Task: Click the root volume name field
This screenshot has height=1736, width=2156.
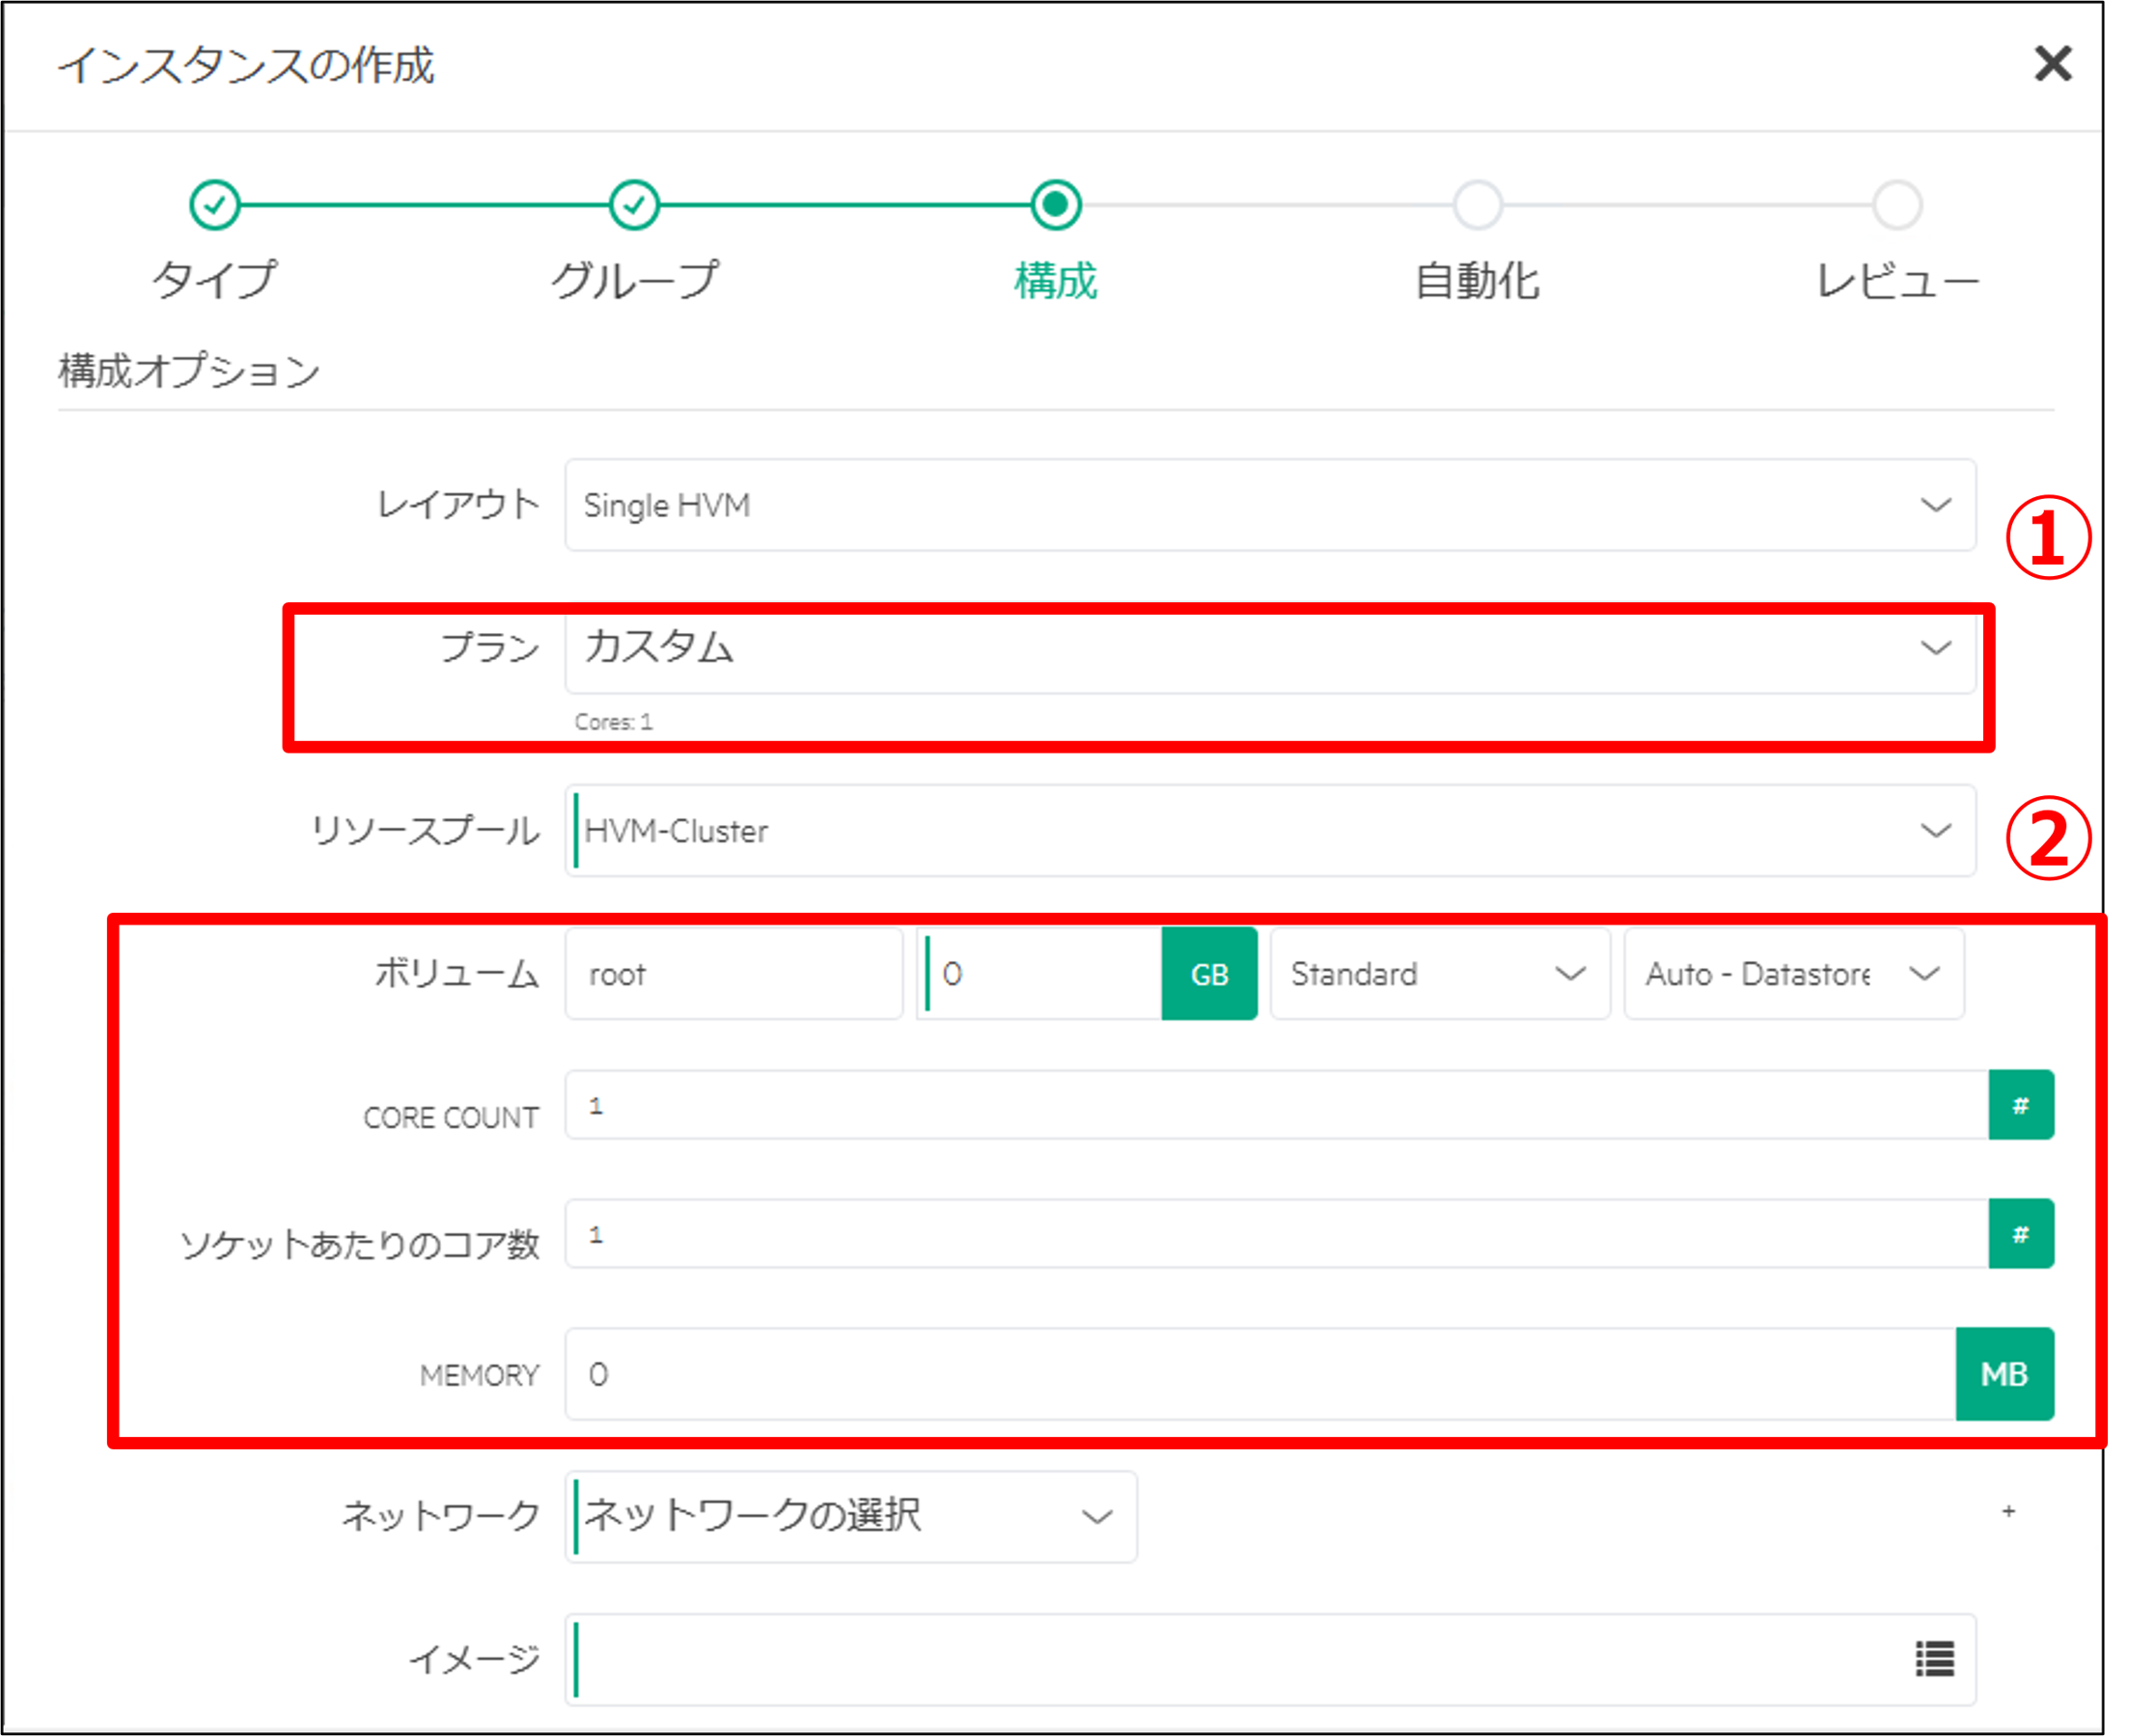Action: 733,974
